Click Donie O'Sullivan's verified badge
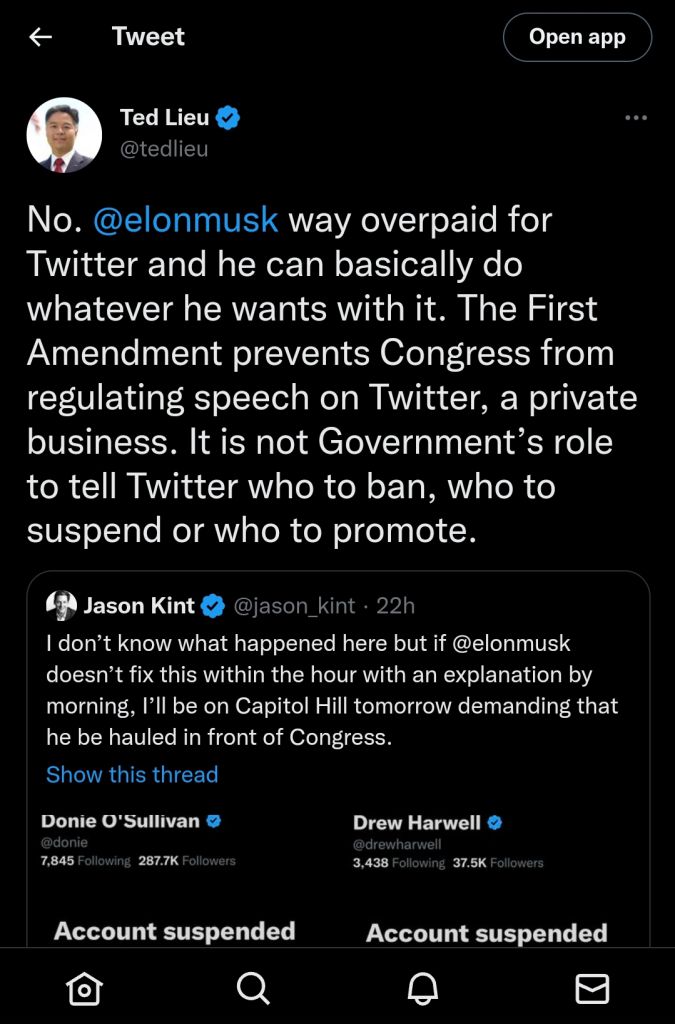Viewport: 675px width, 1024px height. click(213, 821)
